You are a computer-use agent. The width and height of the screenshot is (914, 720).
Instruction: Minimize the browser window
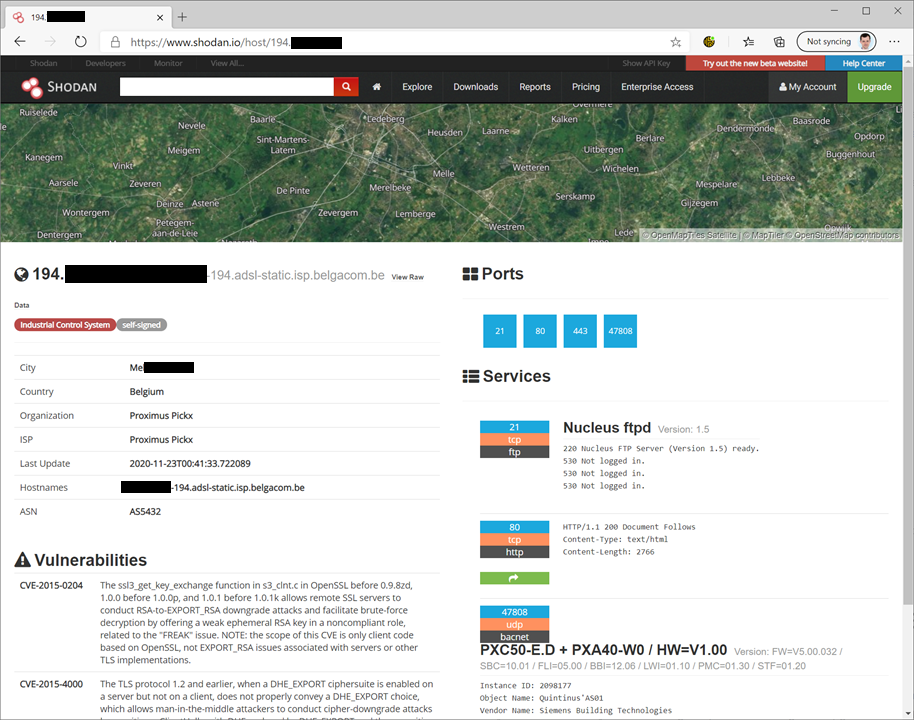pos(834,10)
